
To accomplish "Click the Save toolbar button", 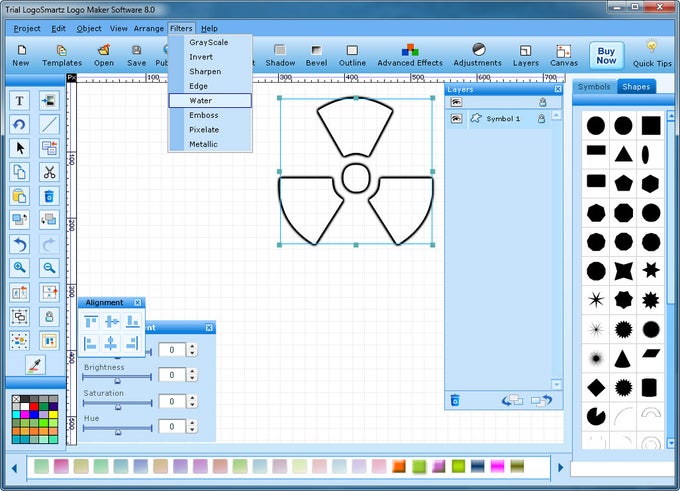I will pos(137,56).
